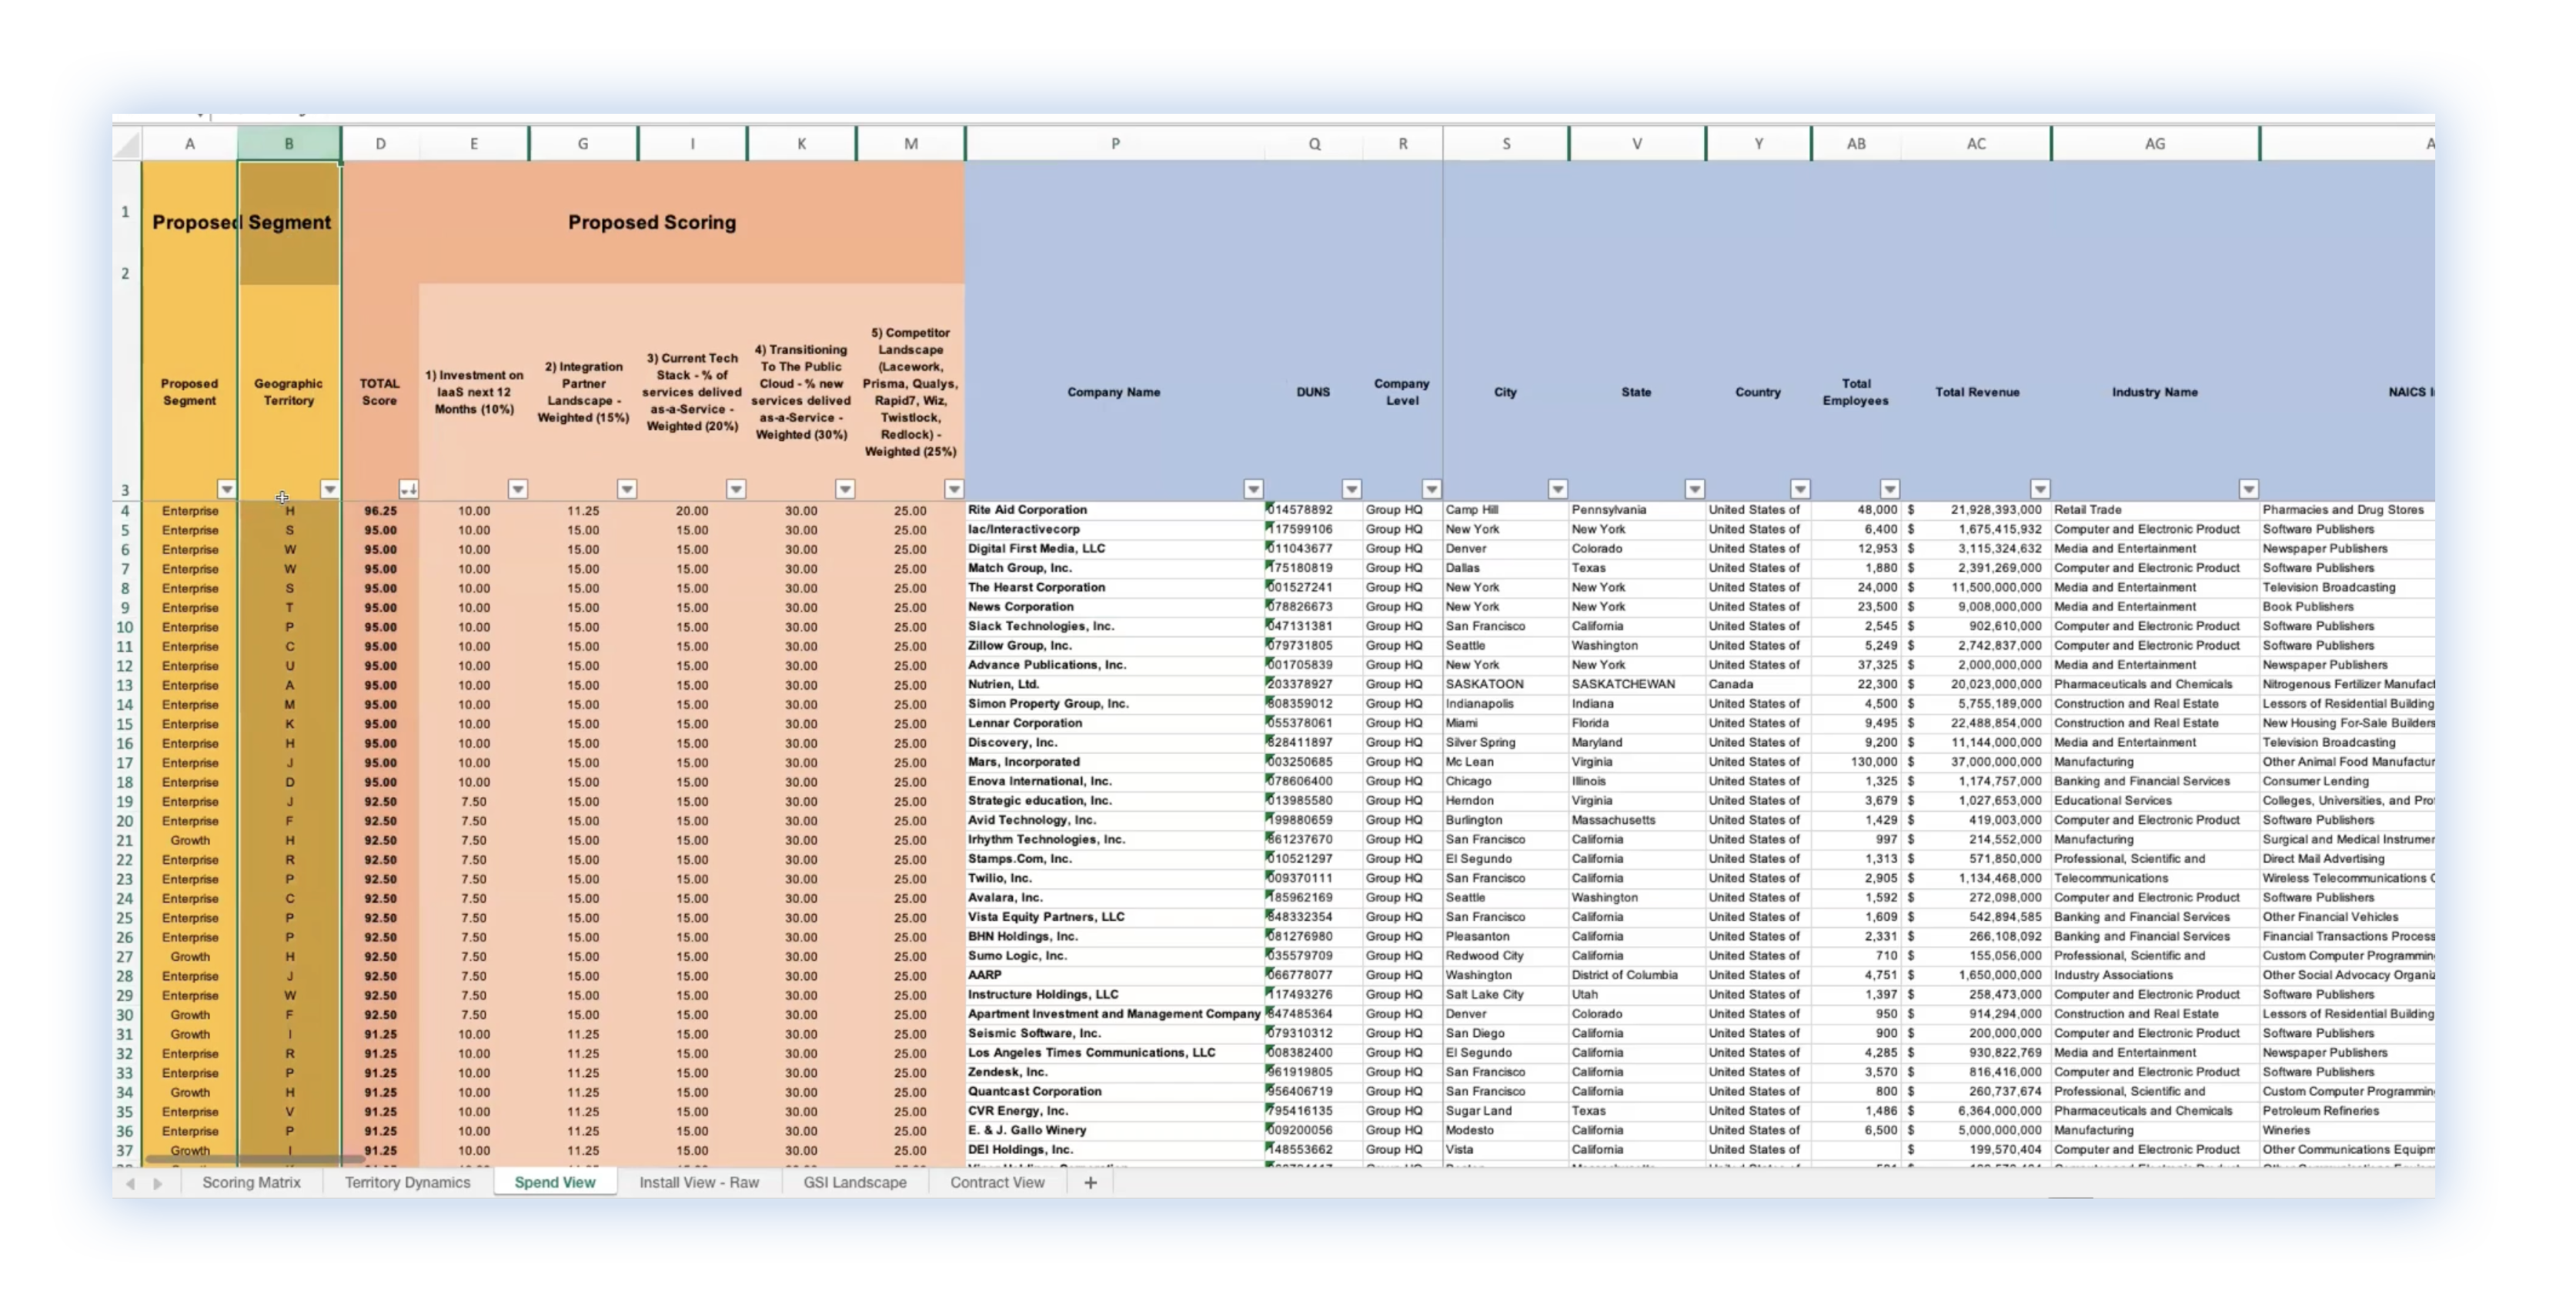Open Total Revenue filter arrow

coord(2040,489)
